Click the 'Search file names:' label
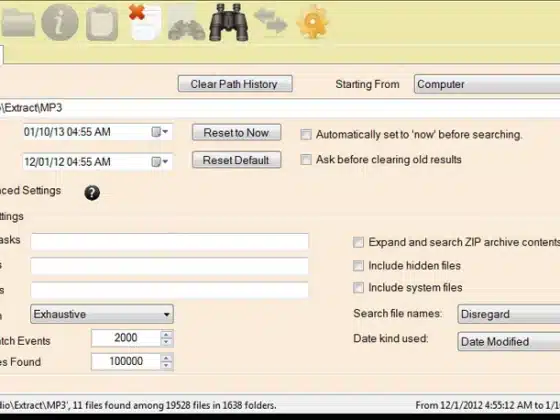 click(398, 314)
